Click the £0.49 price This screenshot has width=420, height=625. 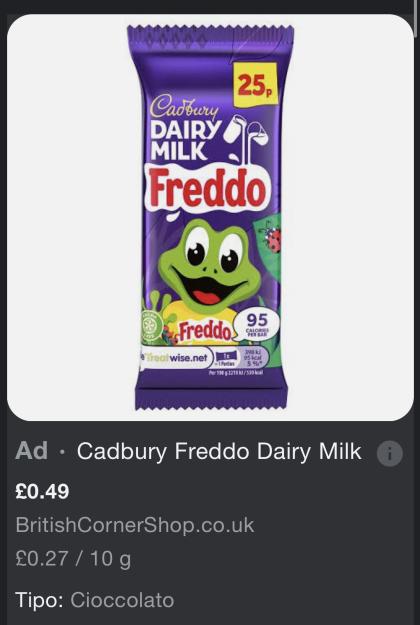(x=42, y=491)
